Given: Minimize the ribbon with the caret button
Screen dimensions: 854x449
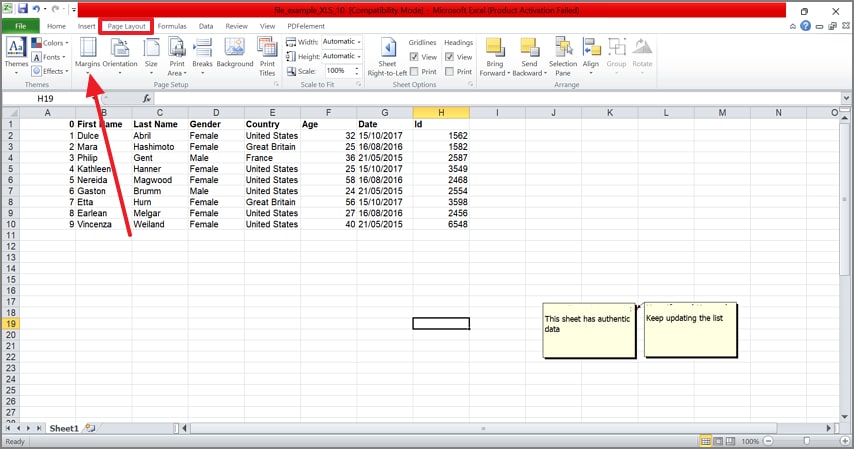Looking at the screenshot, I should [792, 26].
